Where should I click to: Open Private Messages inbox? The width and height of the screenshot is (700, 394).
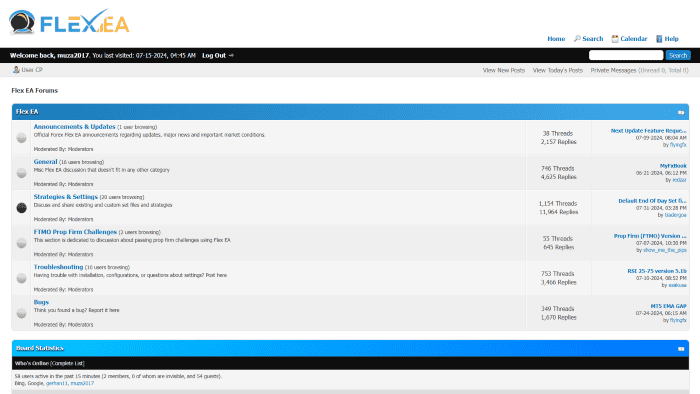coord(613,70)
